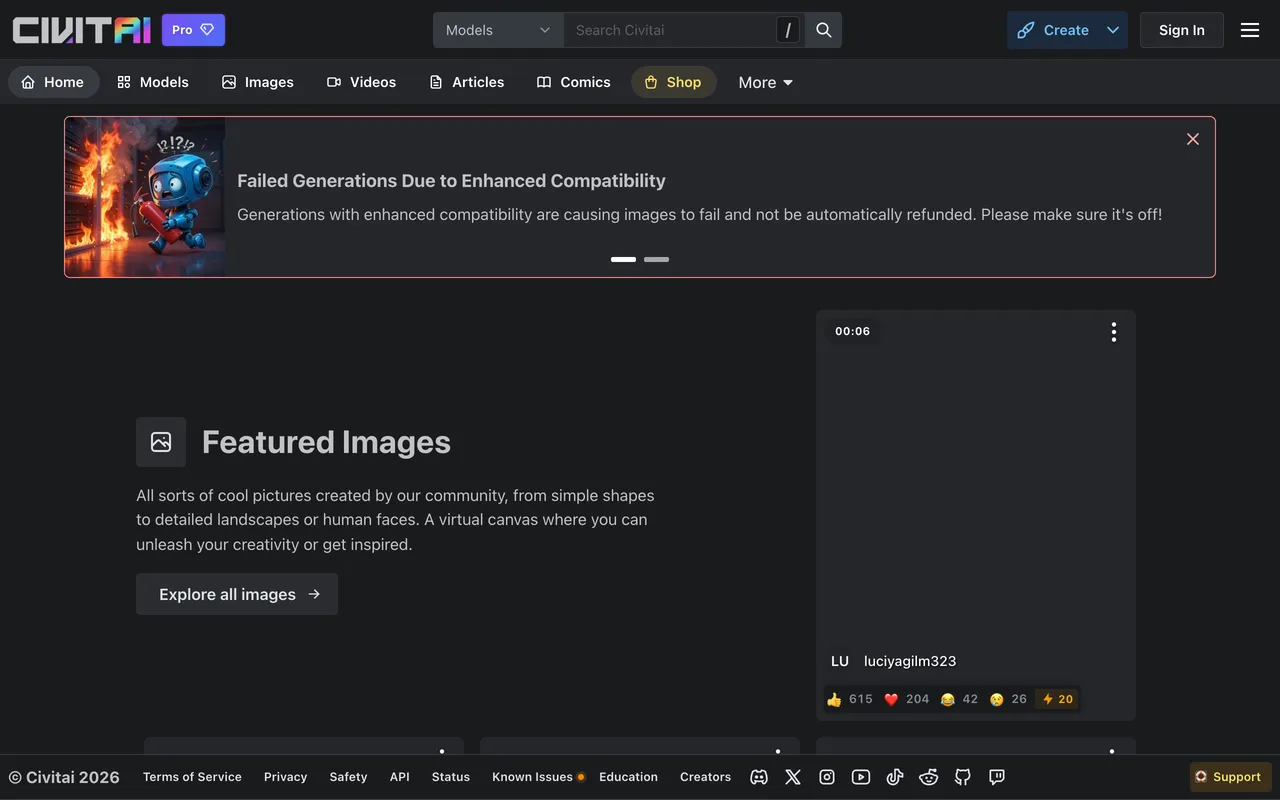Click the search magnifier icon

(824, 30)
